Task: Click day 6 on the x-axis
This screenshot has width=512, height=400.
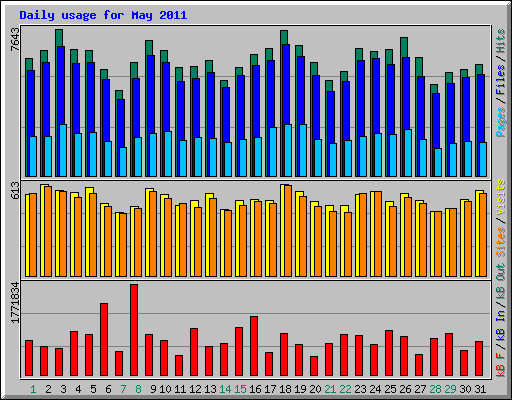Action: point(108,389)
